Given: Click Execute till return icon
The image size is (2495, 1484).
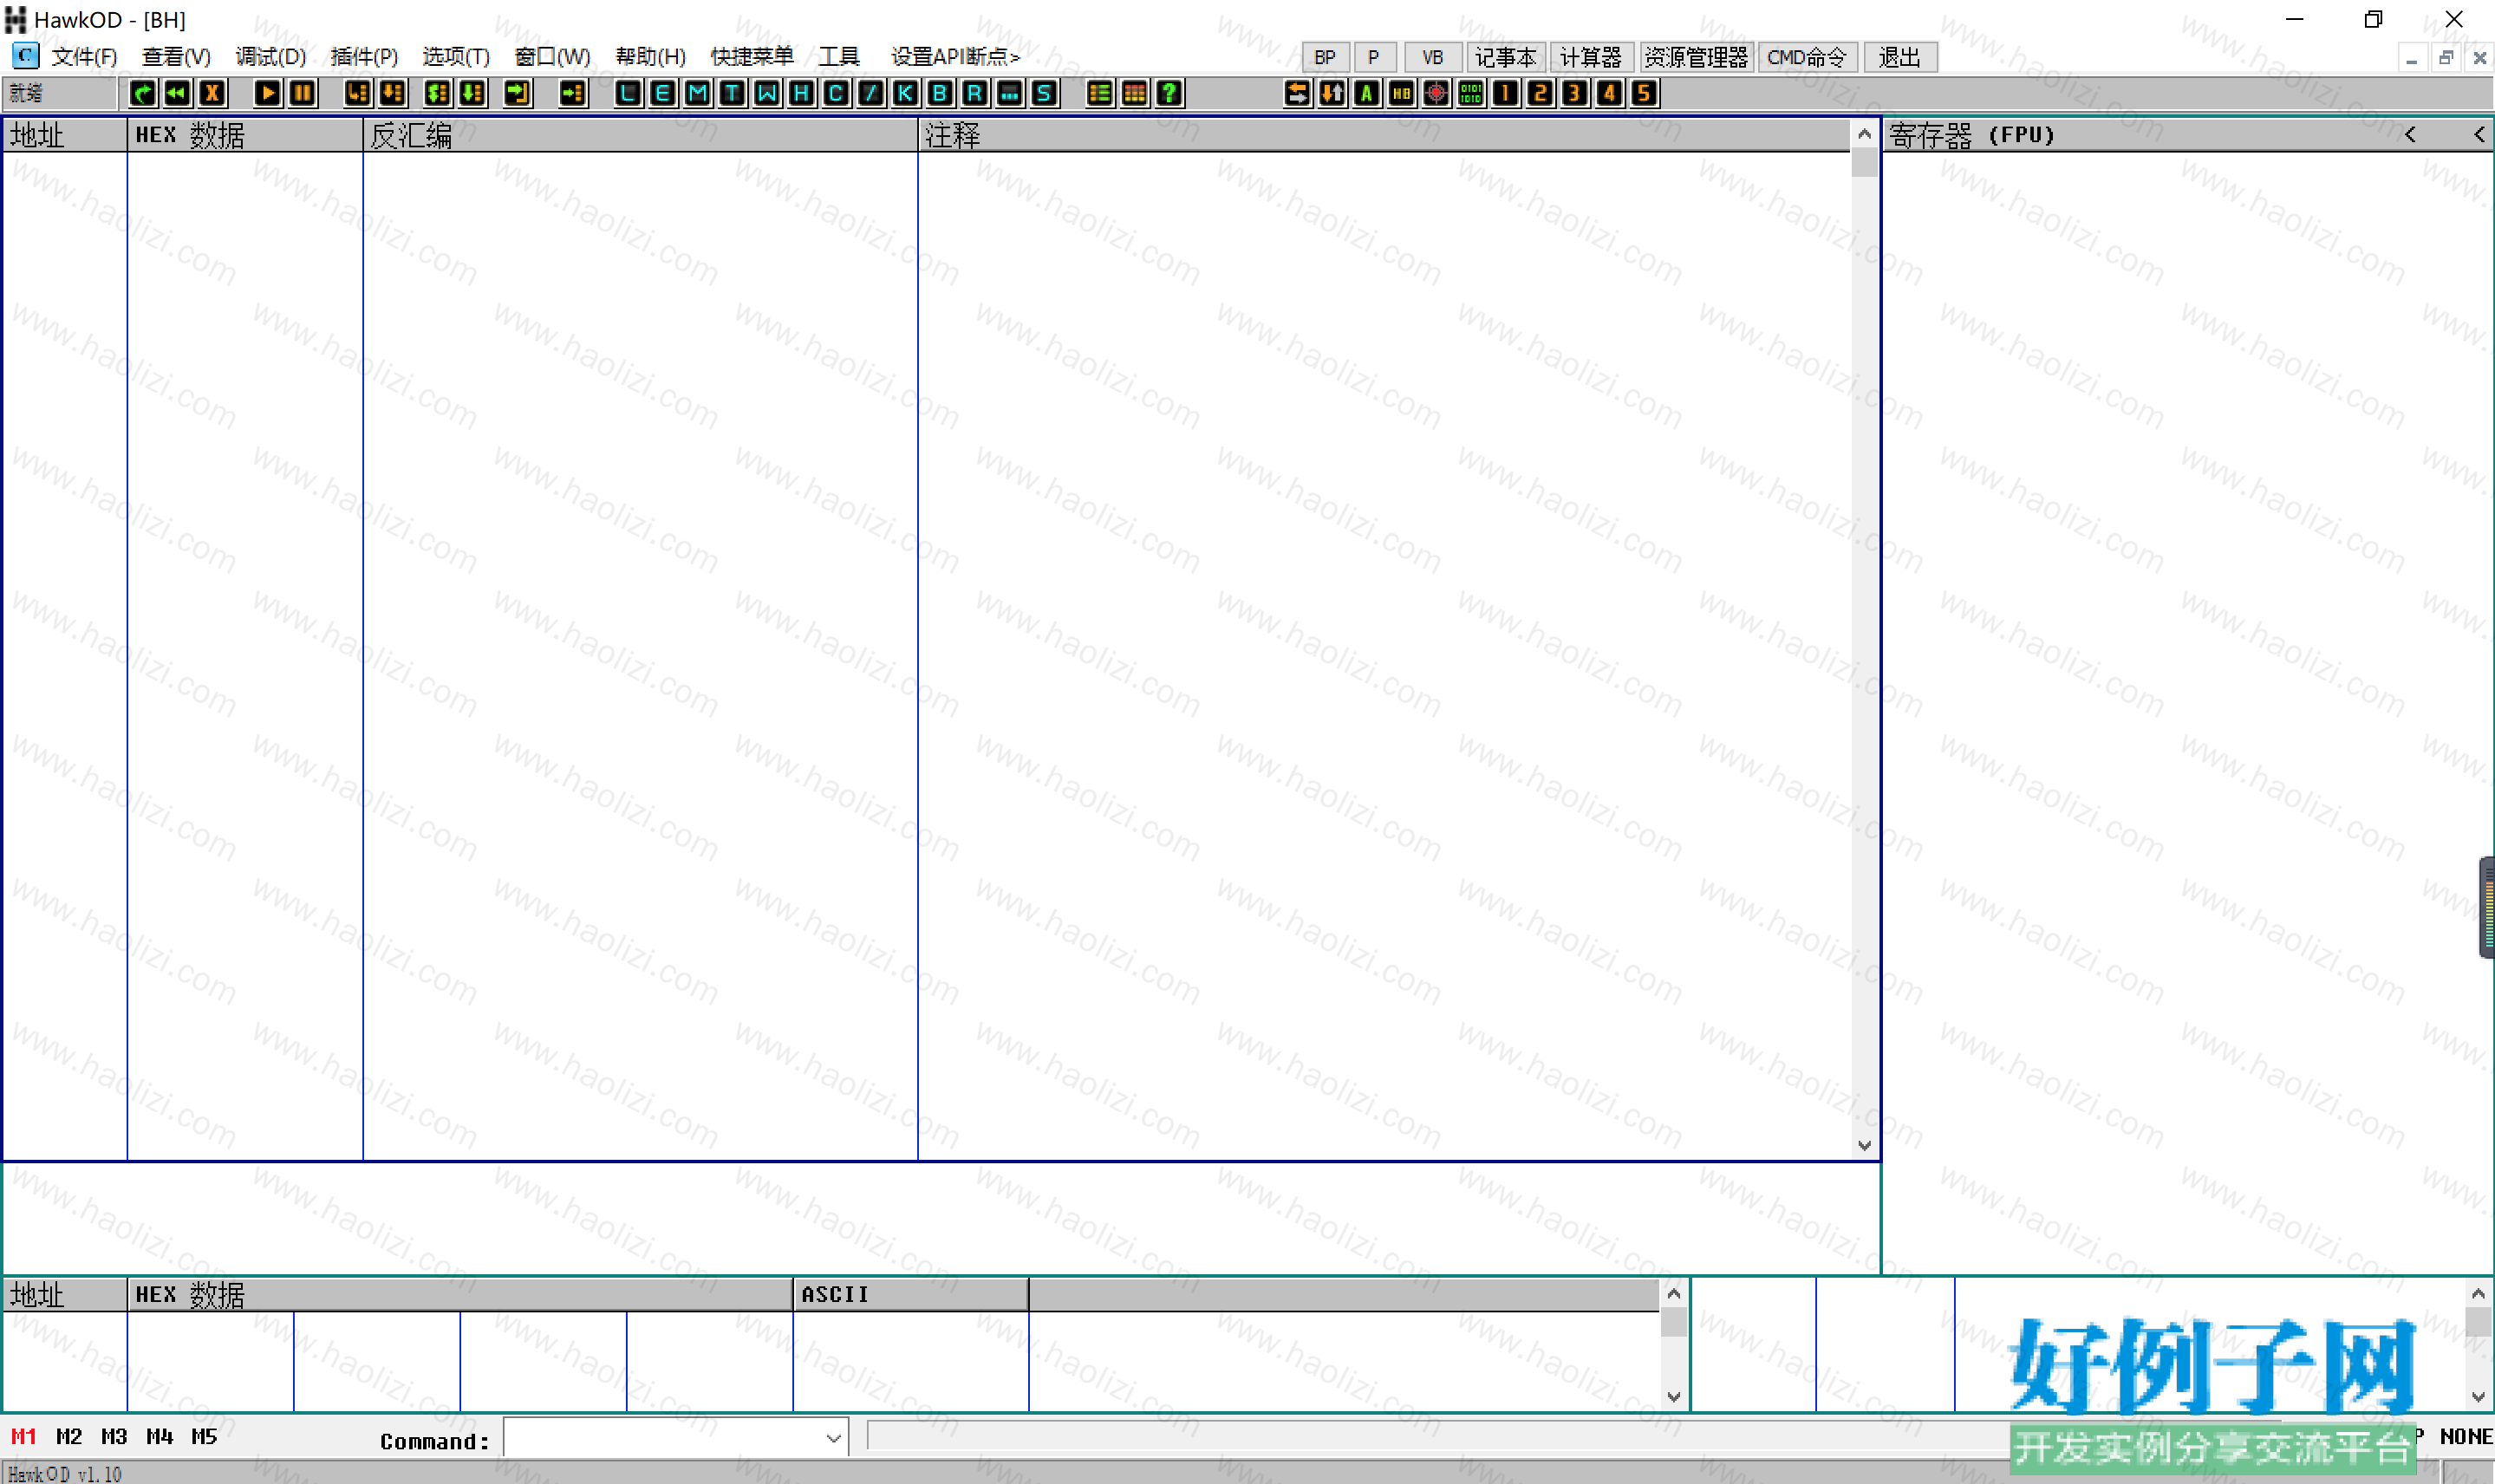Looking at the screenshot, I should pos(518,94).
